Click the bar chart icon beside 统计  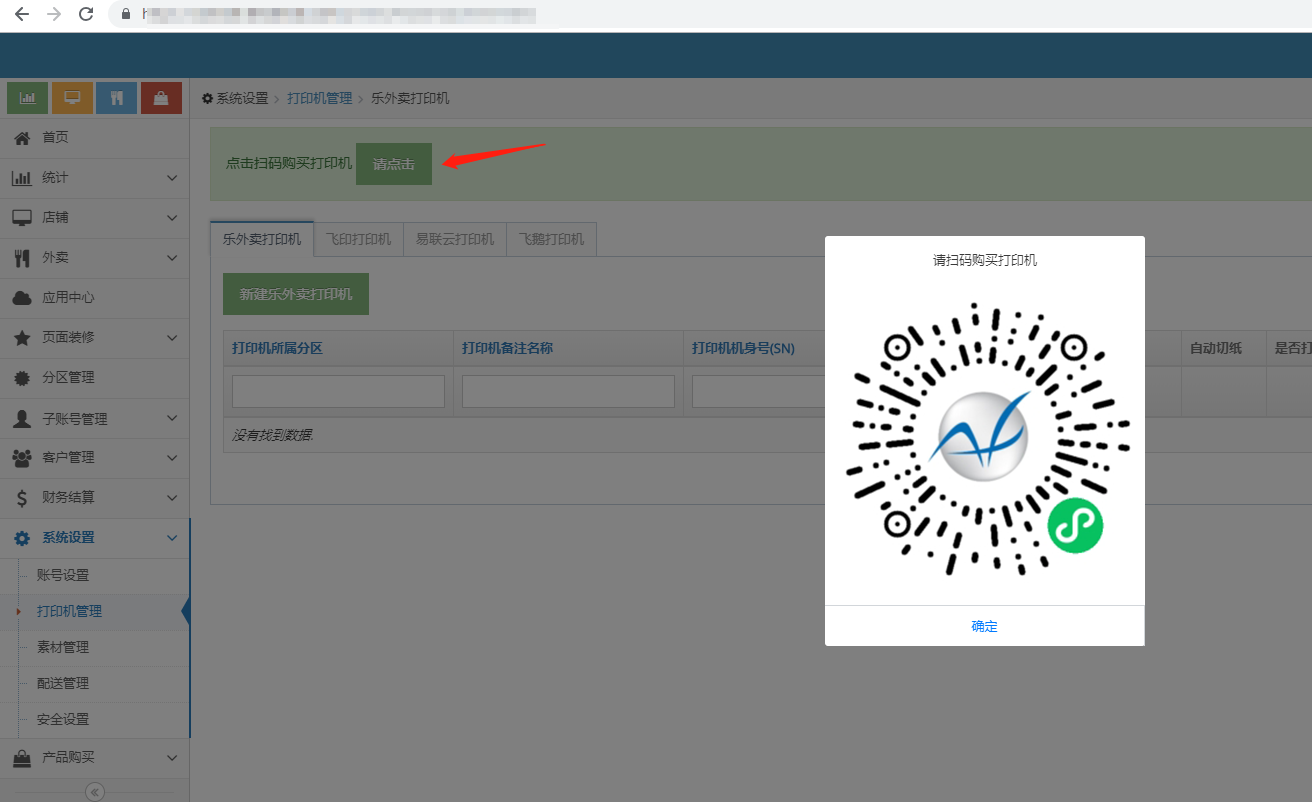click(x=22, y=177)
